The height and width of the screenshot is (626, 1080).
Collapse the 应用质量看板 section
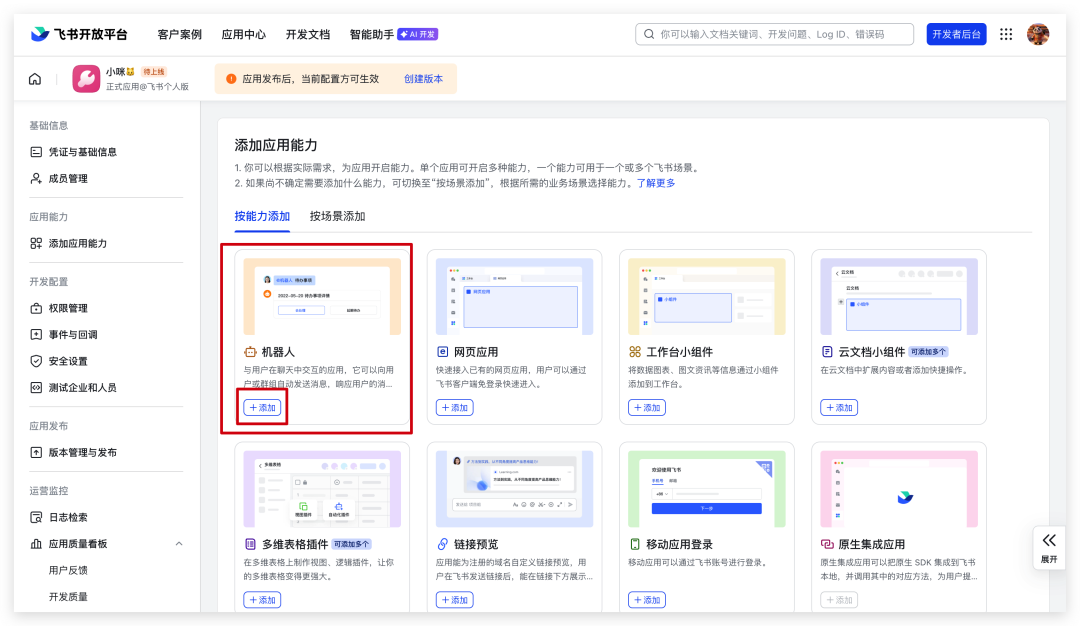click(x=179, y=544)
